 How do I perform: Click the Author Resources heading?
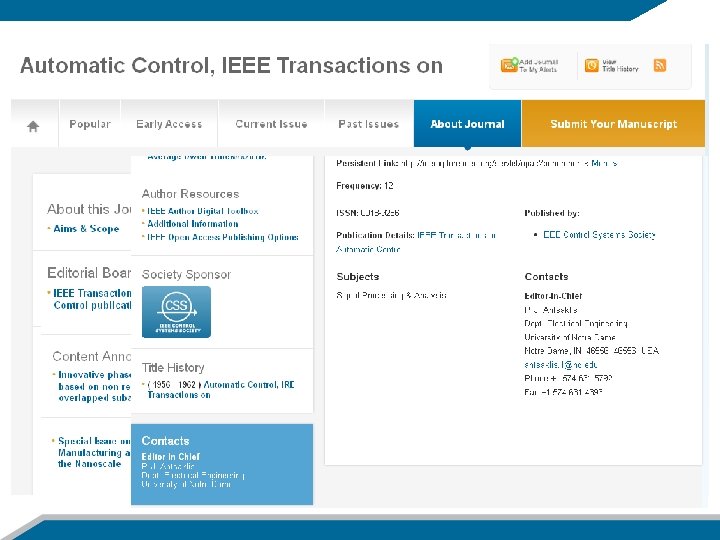coord(191,194)
